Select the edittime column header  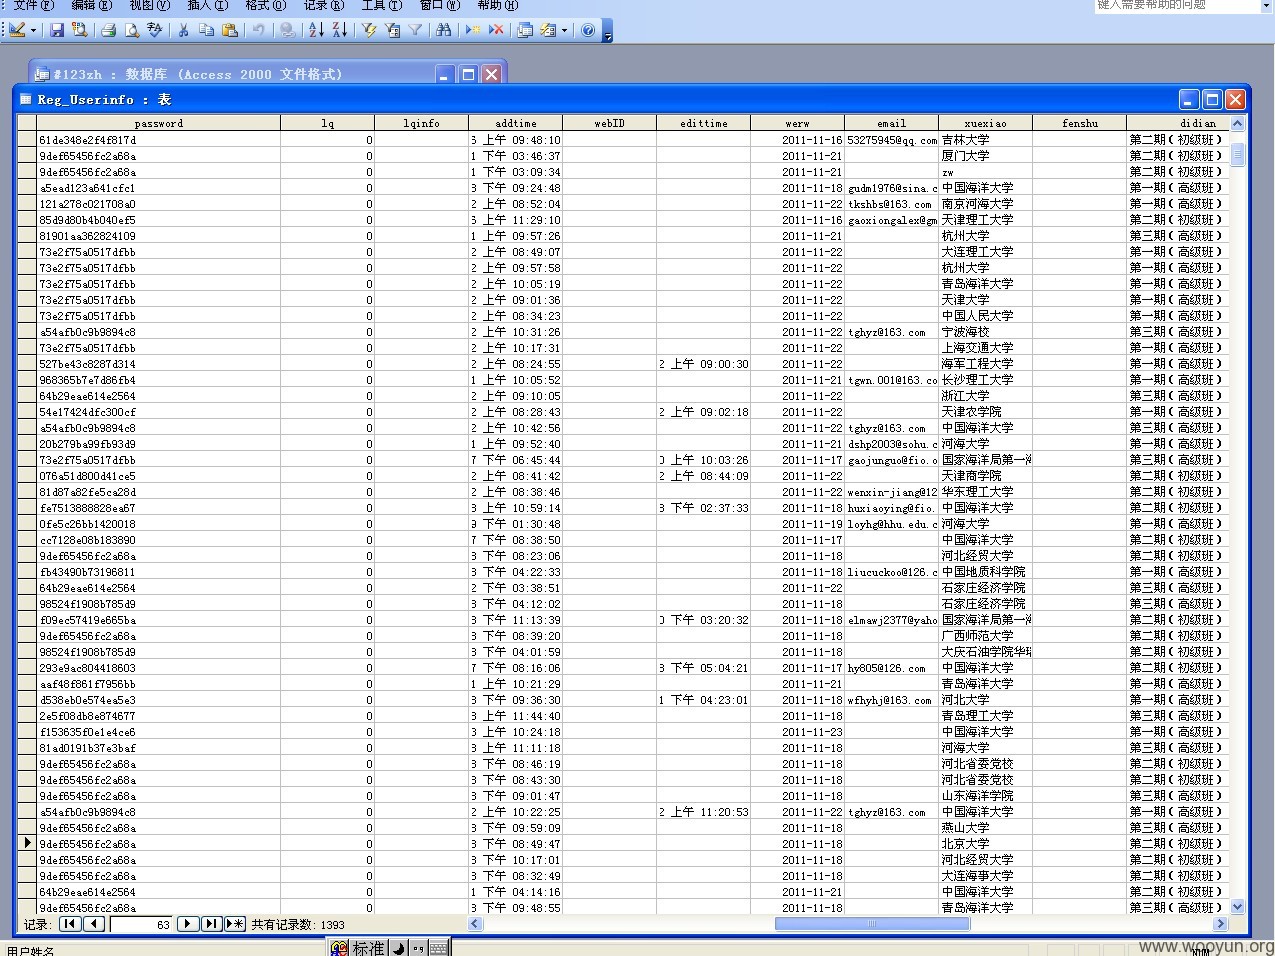(703, 123)
